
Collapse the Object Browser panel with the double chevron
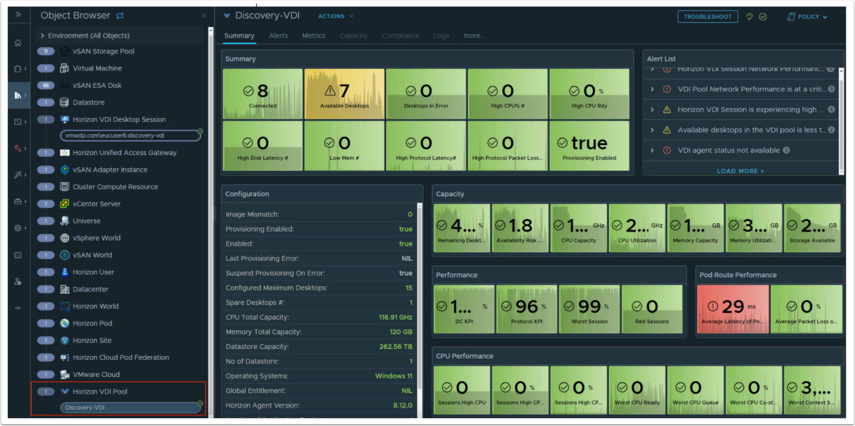point(204,16)
